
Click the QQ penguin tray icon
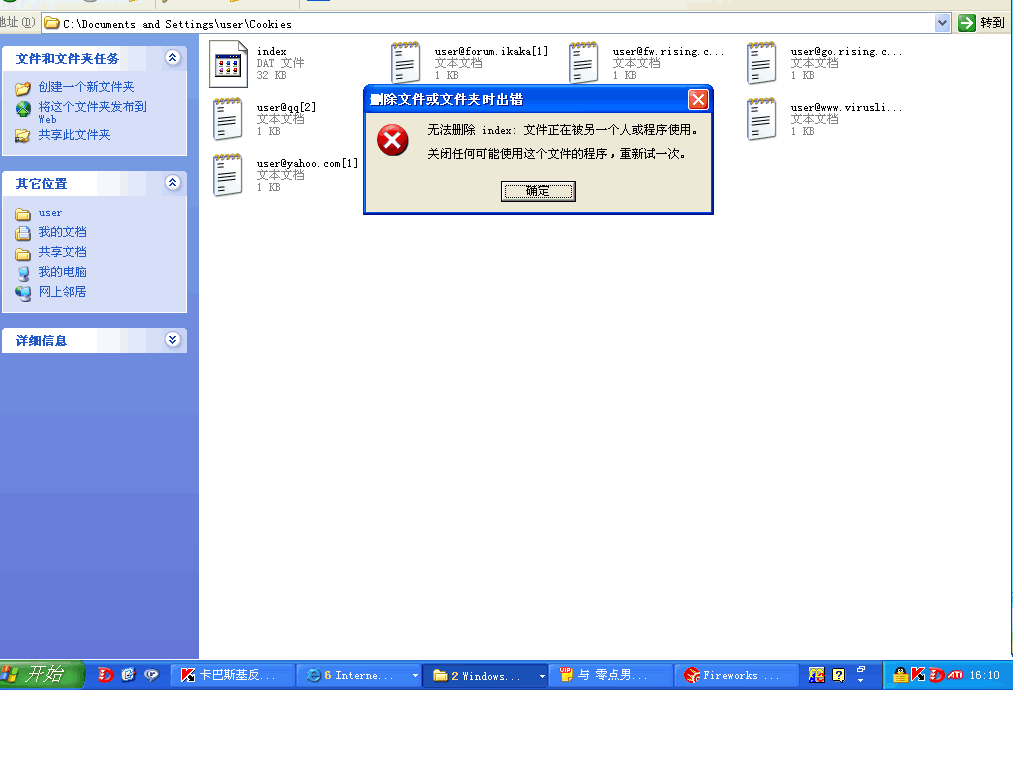coord(900,675)
